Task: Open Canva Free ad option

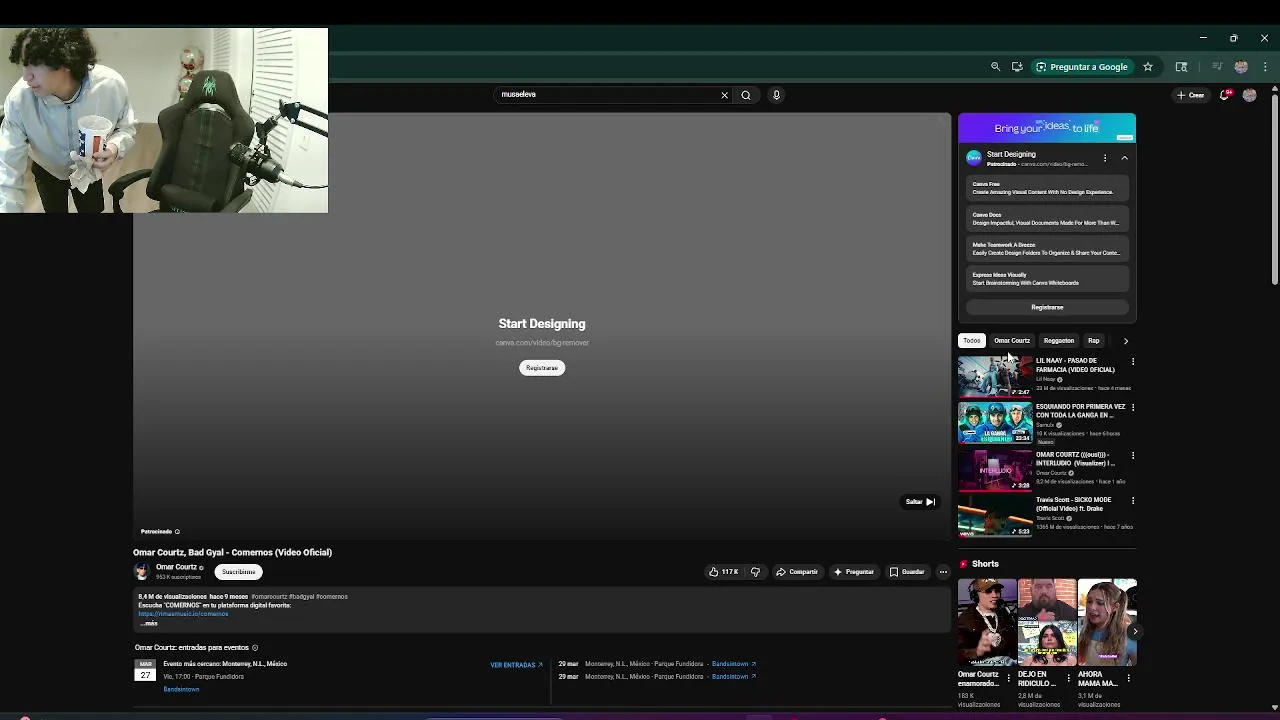Action: pos(1047,188)
